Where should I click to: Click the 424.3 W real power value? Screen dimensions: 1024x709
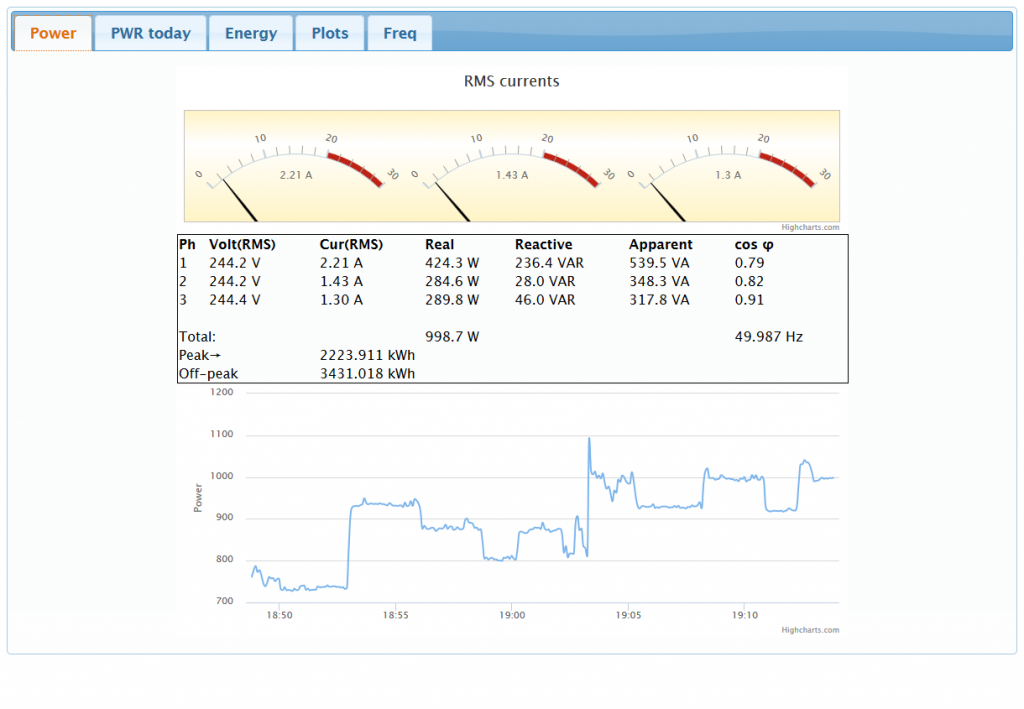pyautogui.click(x=452, y=263)
